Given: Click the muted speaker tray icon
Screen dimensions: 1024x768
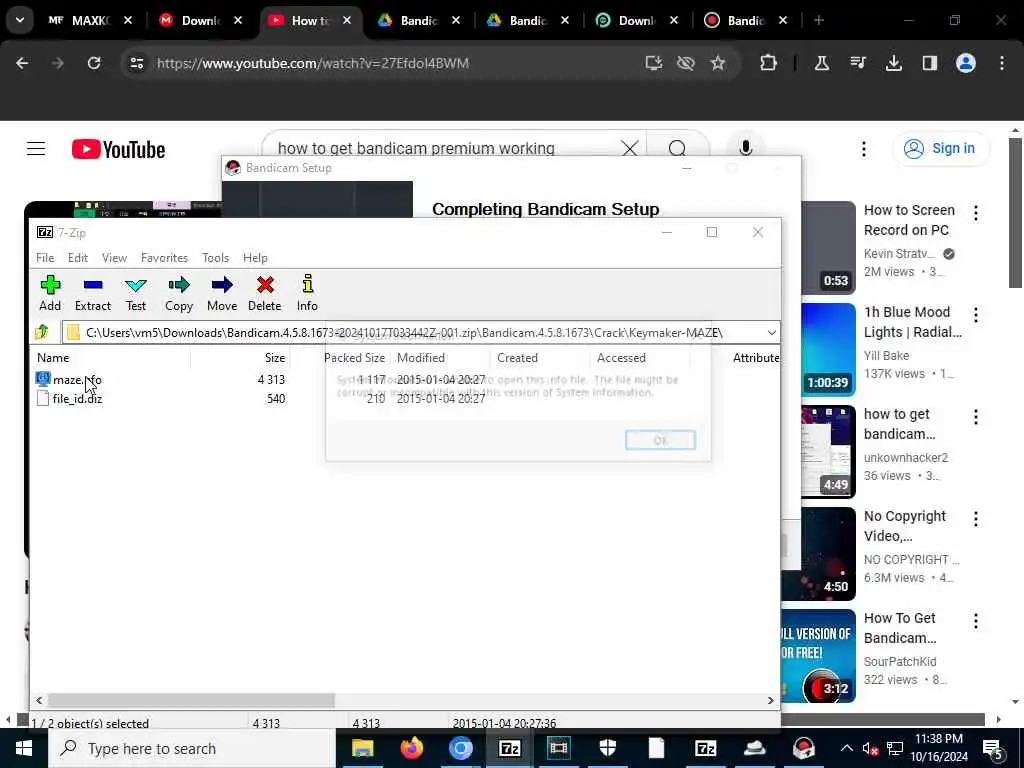Looking at the screenshot, I should (869, 748).
